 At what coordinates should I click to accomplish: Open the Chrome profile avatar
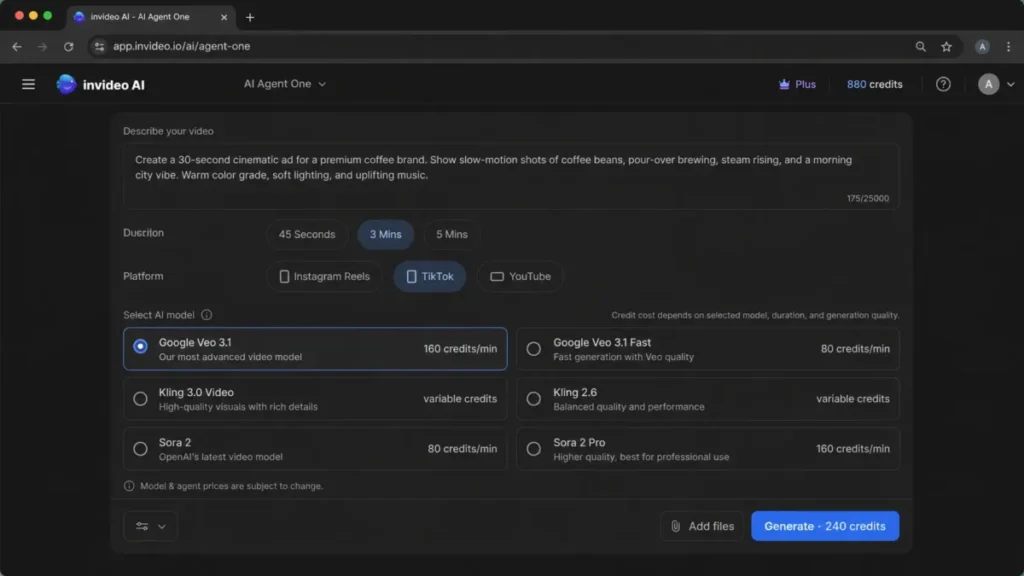pyautogui.click(x=982, y=46)
